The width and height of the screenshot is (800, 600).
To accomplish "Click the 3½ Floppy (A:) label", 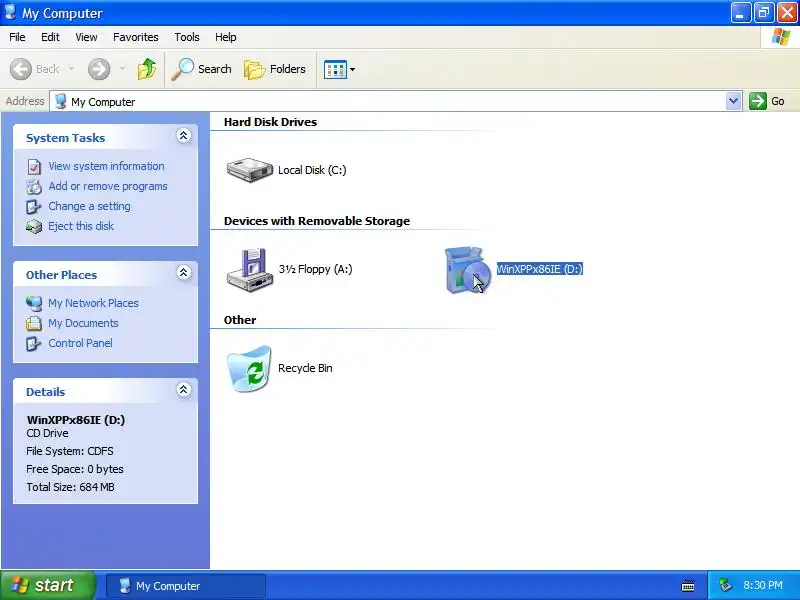I will pyautogui.click(x=315, y=269).
